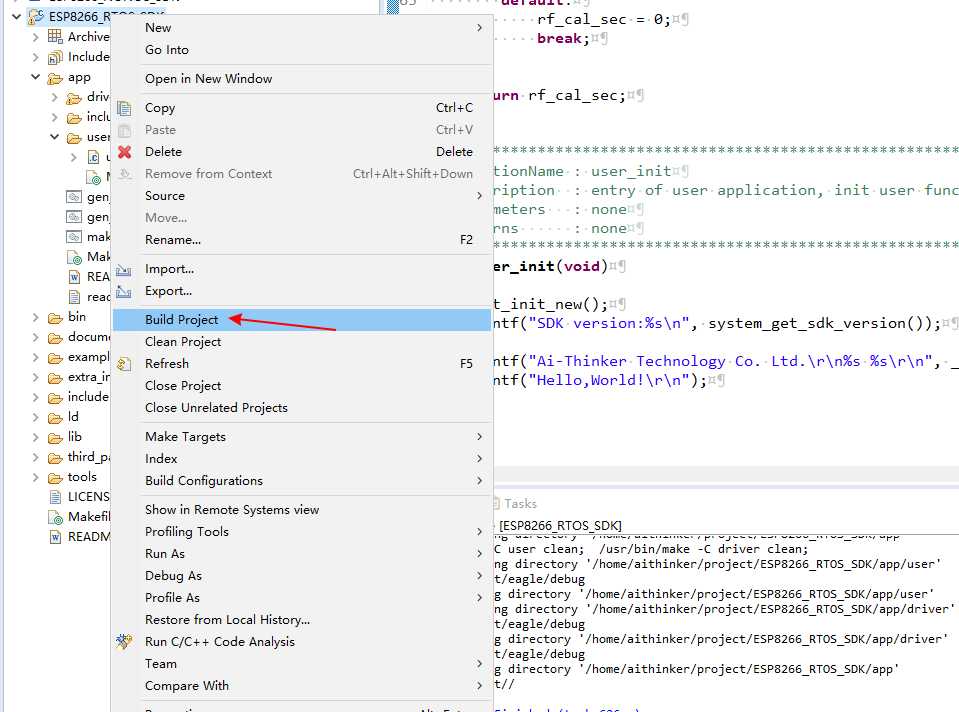Select Show in Remote Systems view
Screen dimensions: 959x712
pyautogui.click(x=302, y=510)
